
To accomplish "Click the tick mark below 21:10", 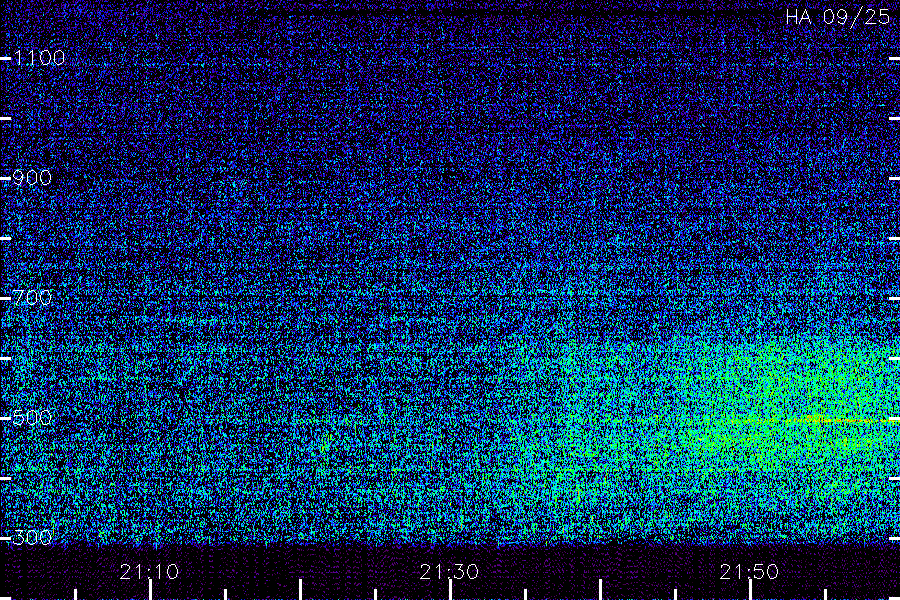I will click(x=150, y=590).
